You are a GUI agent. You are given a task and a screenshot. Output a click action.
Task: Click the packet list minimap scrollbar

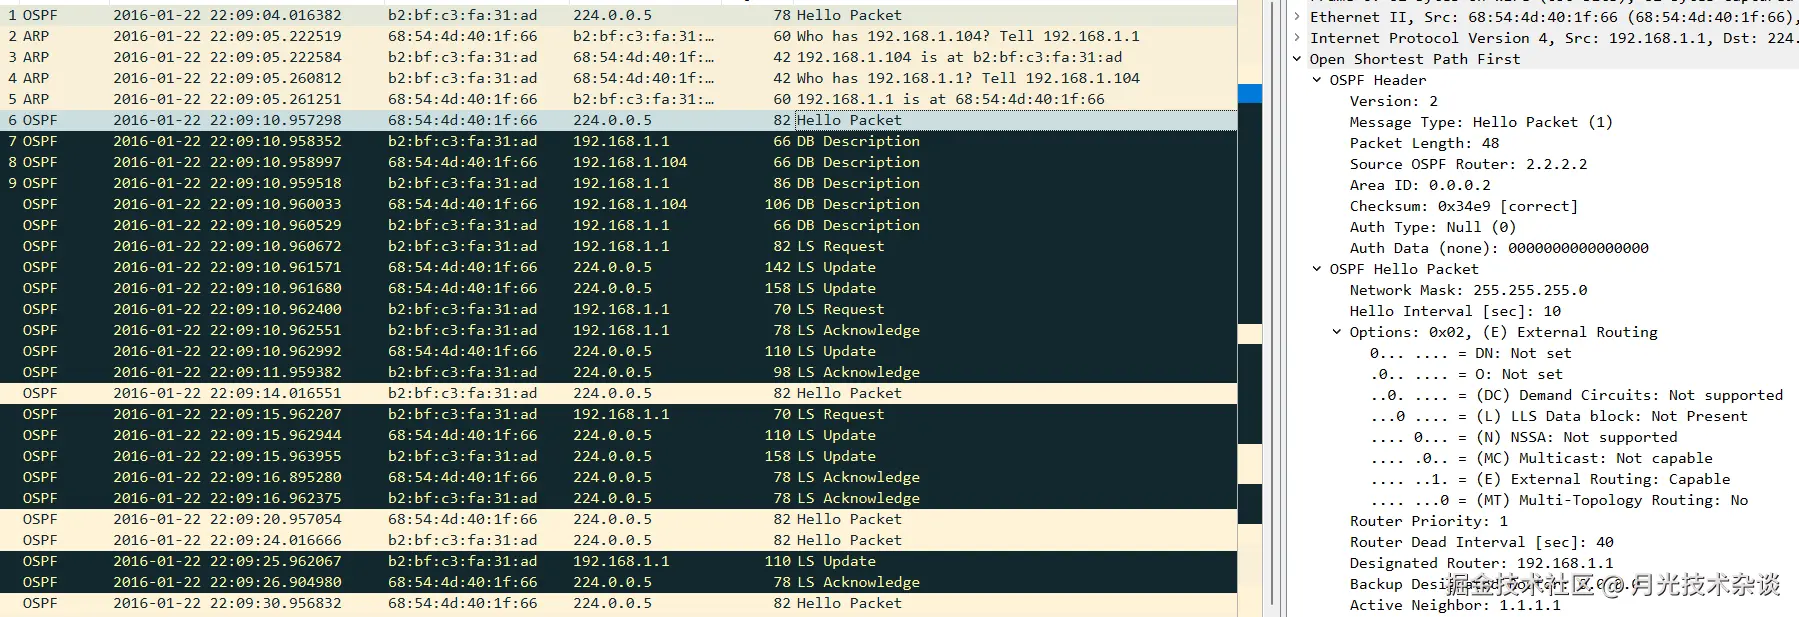1250,308
